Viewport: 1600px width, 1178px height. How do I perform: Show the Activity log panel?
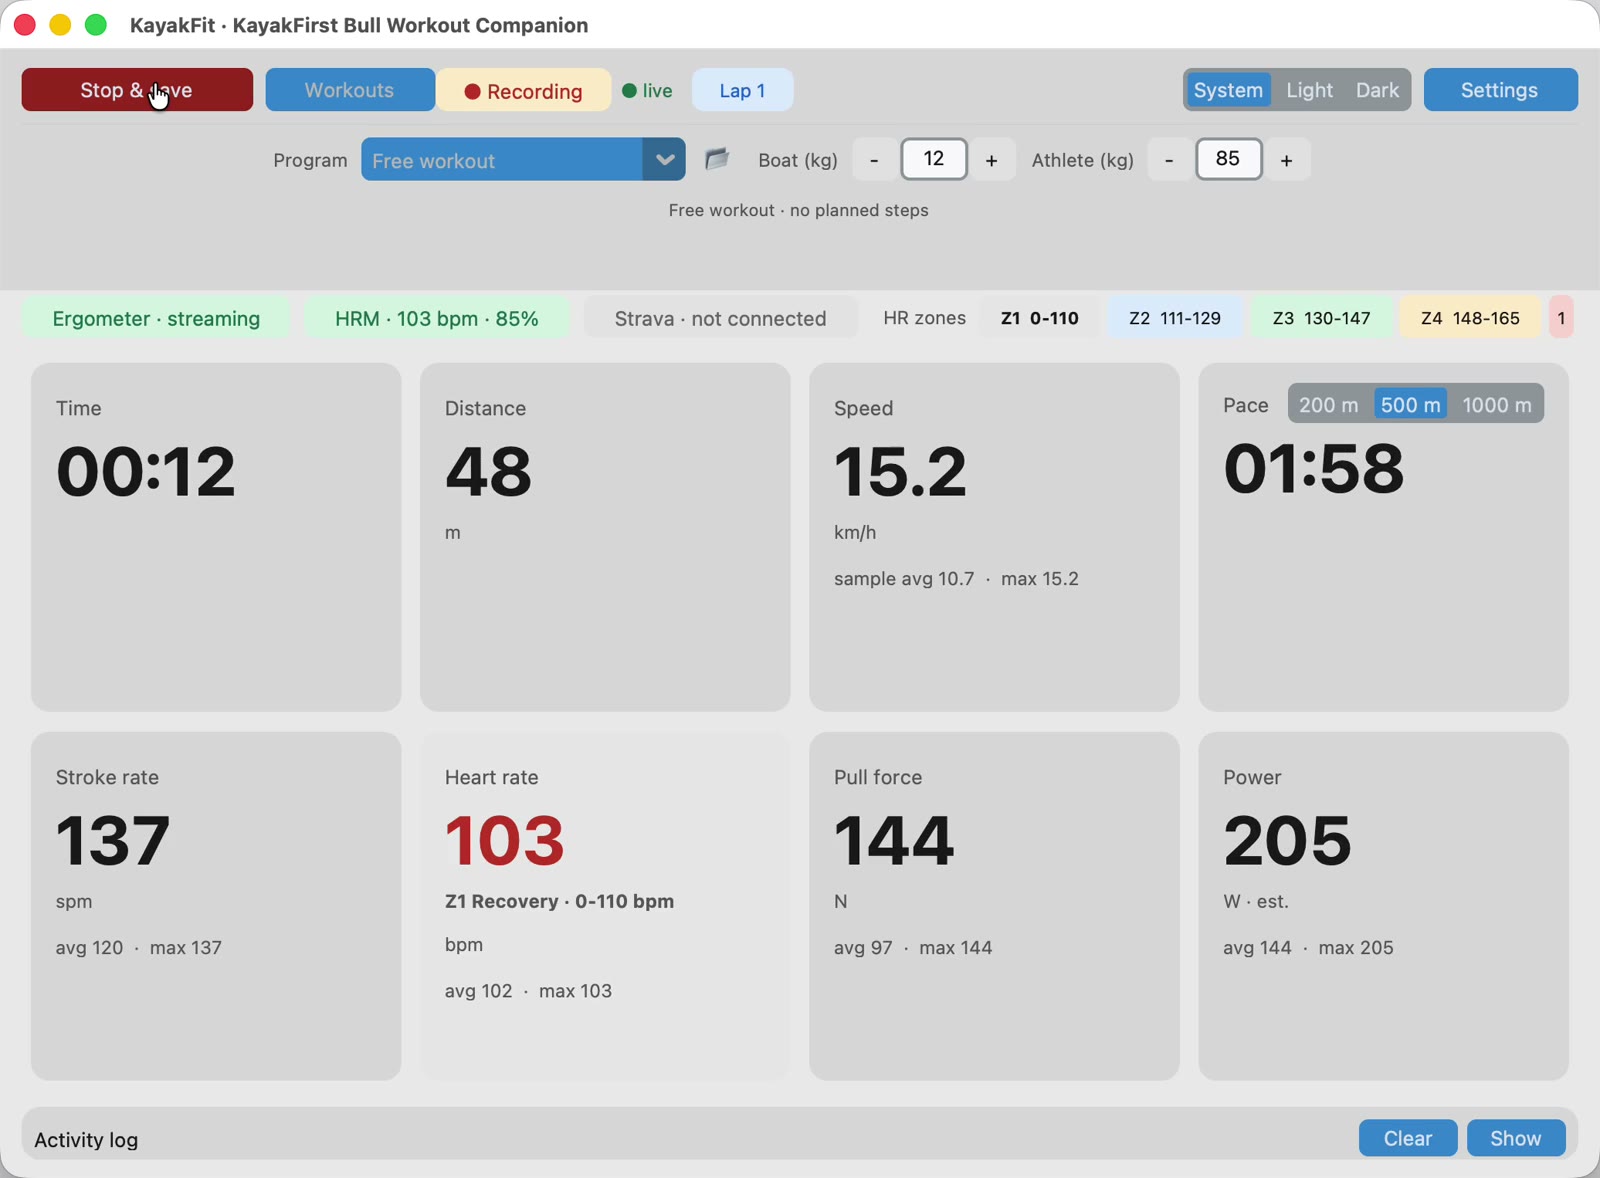(1515, 1138)
